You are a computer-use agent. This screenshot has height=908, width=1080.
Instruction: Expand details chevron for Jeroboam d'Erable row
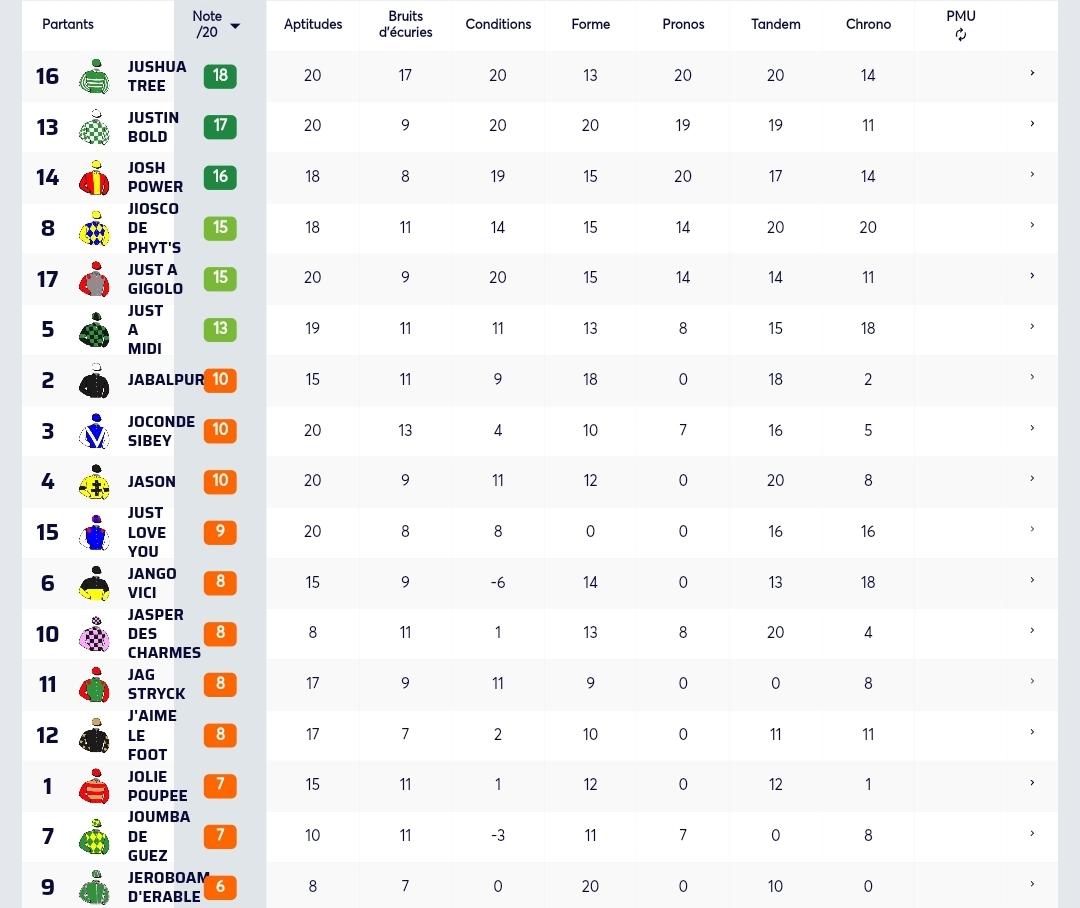[x=1032, y=884]
